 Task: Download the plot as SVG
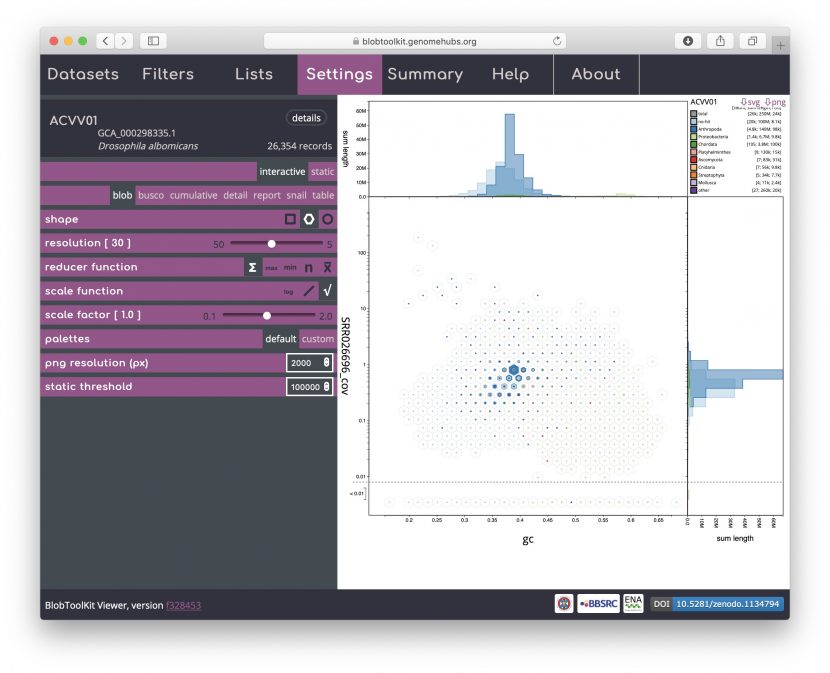point(749,102)
